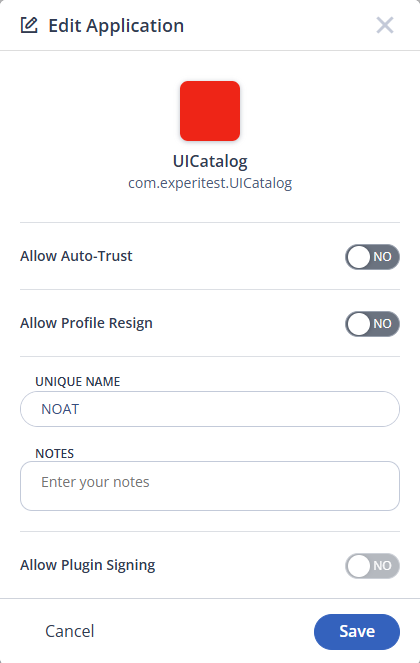Focus the Unique Name field containing NOAT
This screenshot has height=663, width=420.
(x=210, y=409)
